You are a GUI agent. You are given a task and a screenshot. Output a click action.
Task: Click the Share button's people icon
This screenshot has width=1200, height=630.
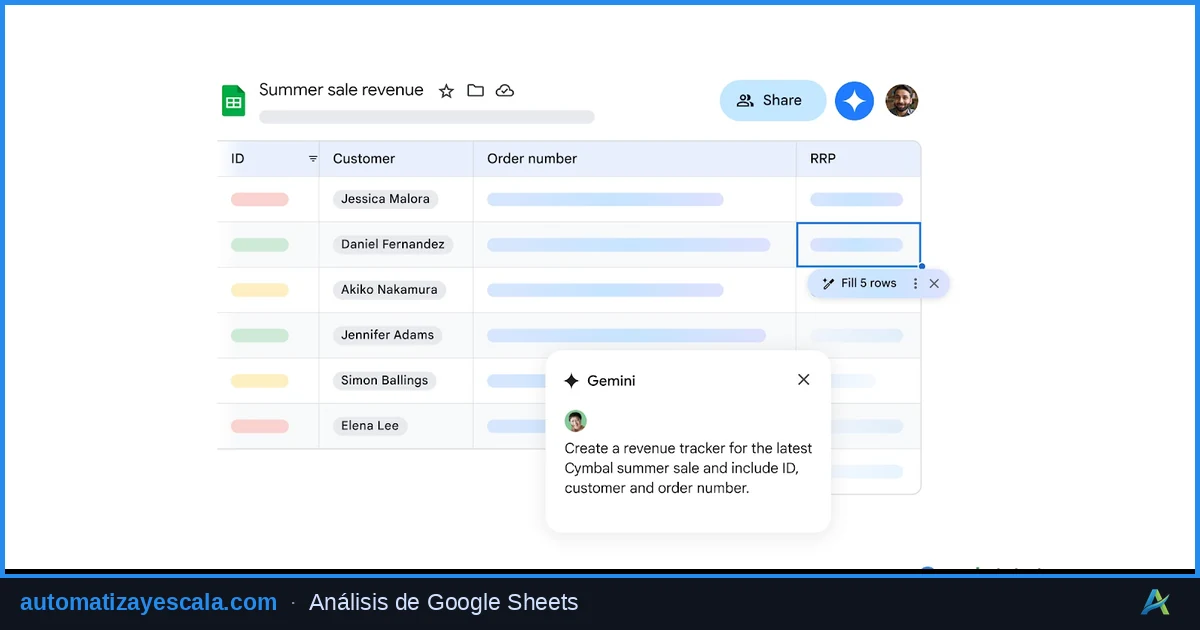(x=745, y=100)
